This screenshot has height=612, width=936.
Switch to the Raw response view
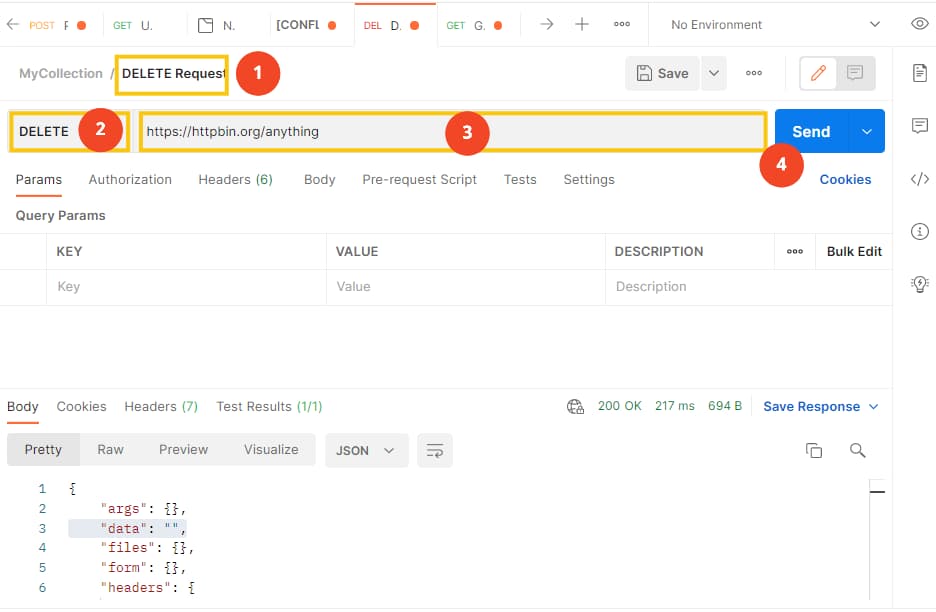pos(110,450)
